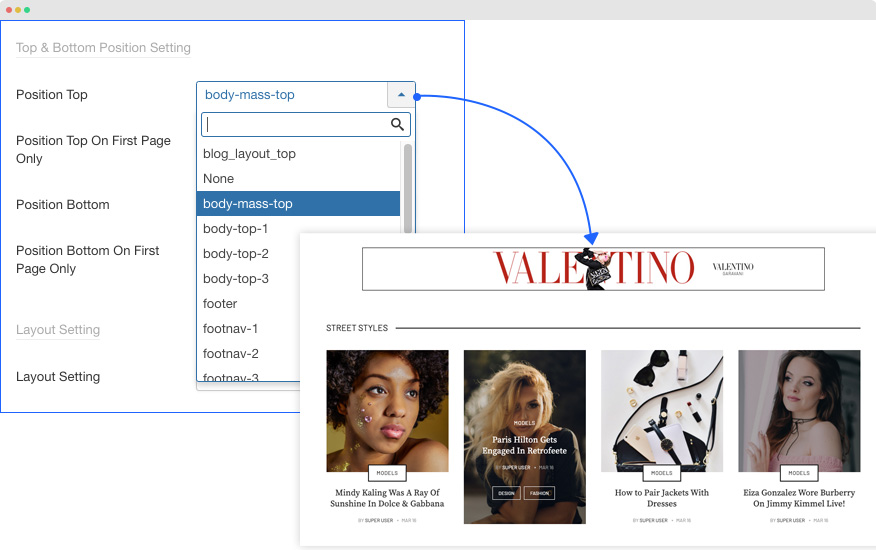Open How to Pair Jackets With Dresses
The width and height of the screenshot is (876, 550).
click(x=662, y=498)
